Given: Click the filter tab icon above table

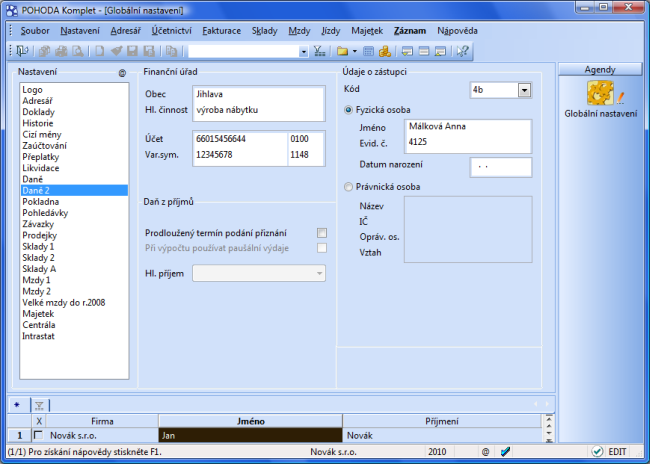Looking at the screenshot, I should point(39,405).
